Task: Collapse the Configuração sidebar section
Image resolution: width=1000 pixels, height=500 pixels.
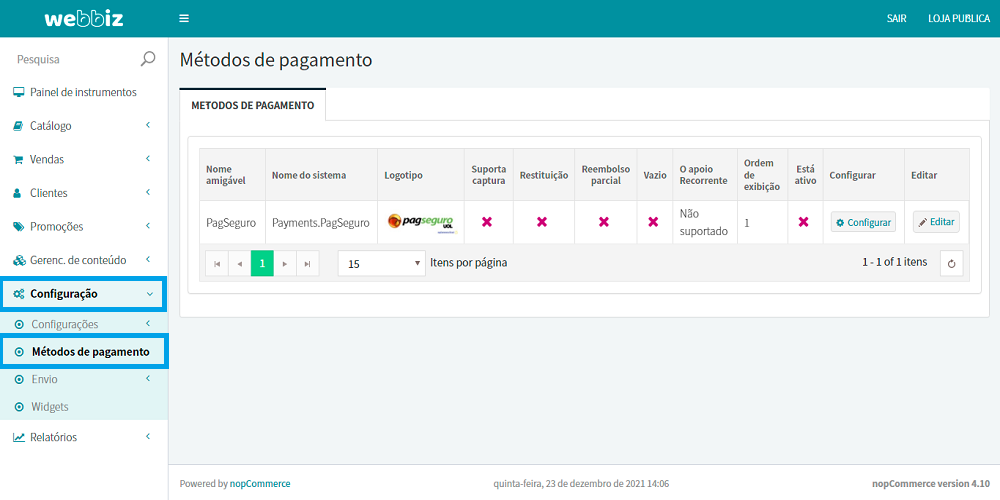Action: pyautogui.click(x=83, y=294)
